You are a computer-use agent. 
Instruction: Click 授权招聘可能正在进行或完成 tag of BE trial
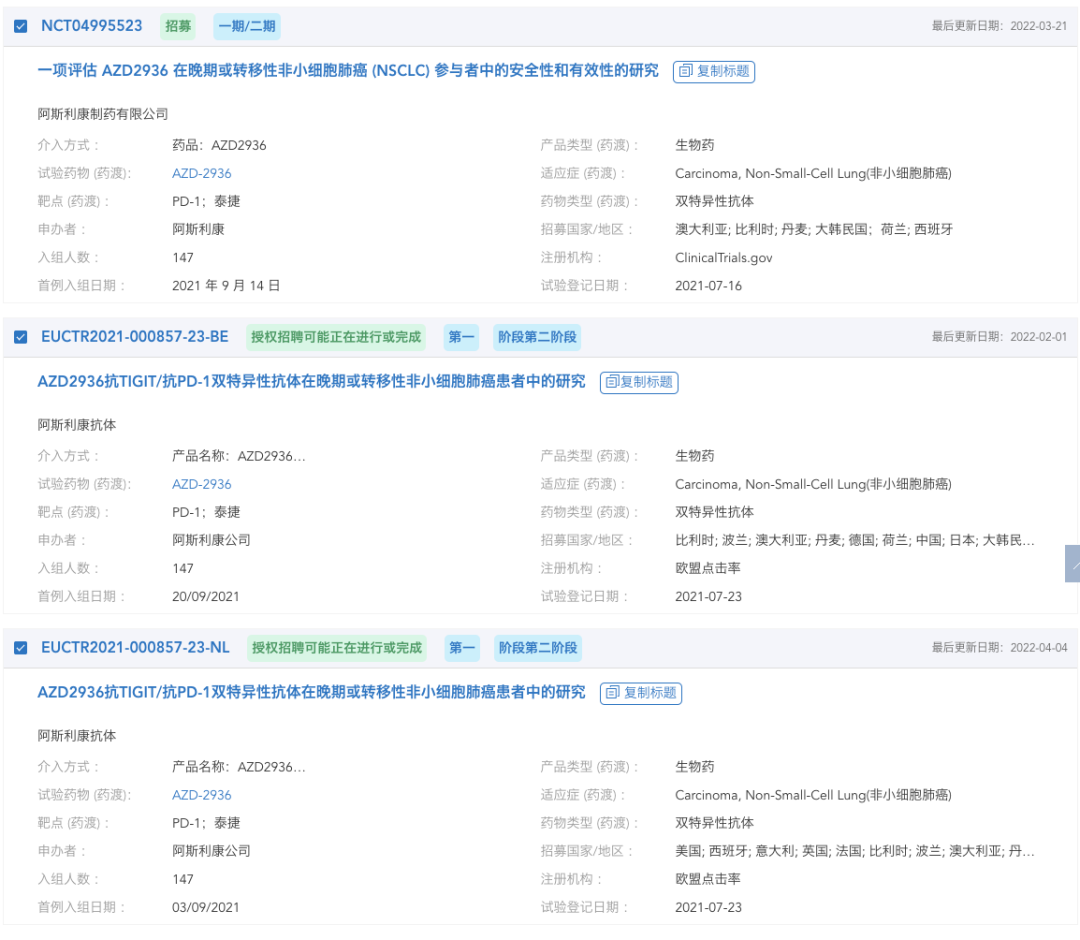point(336,337)
